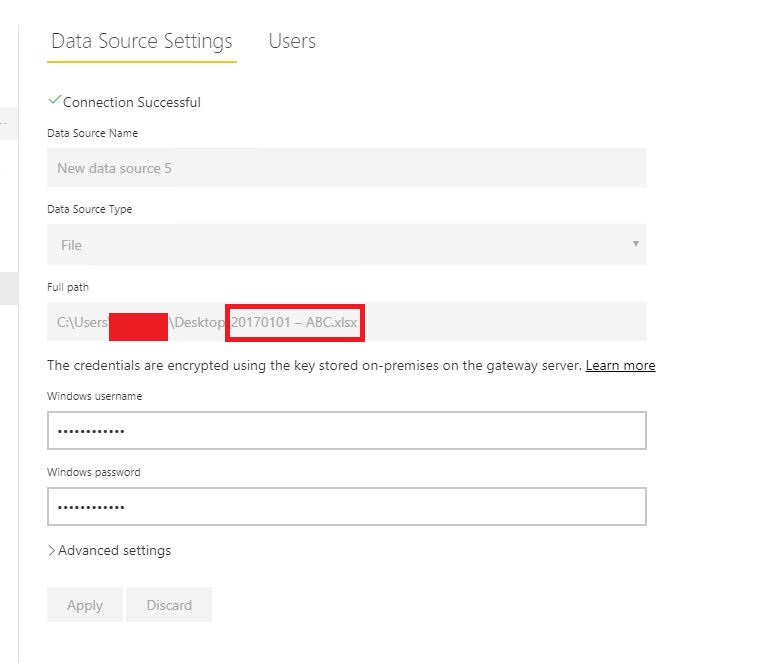Click the Data Source Name label

pyautogui.click(x=93, y=133)
